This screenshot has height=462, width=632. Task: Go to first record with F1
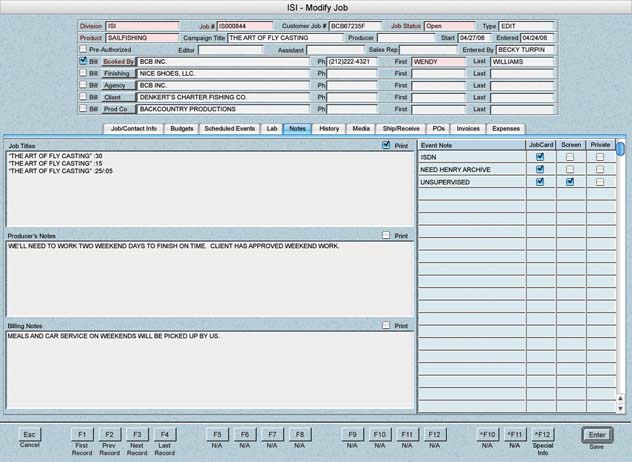click(81, 434)
